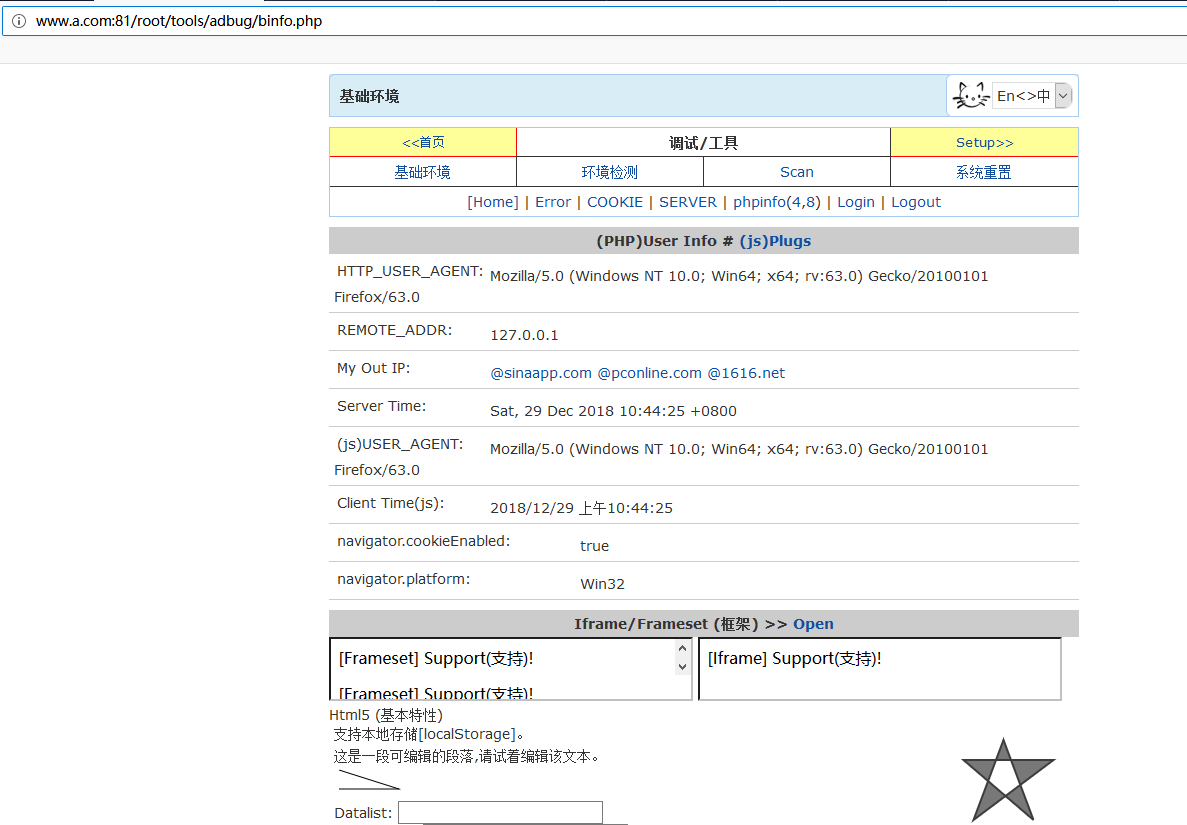Click the gray star graphic

click(x=1007, y=781)
